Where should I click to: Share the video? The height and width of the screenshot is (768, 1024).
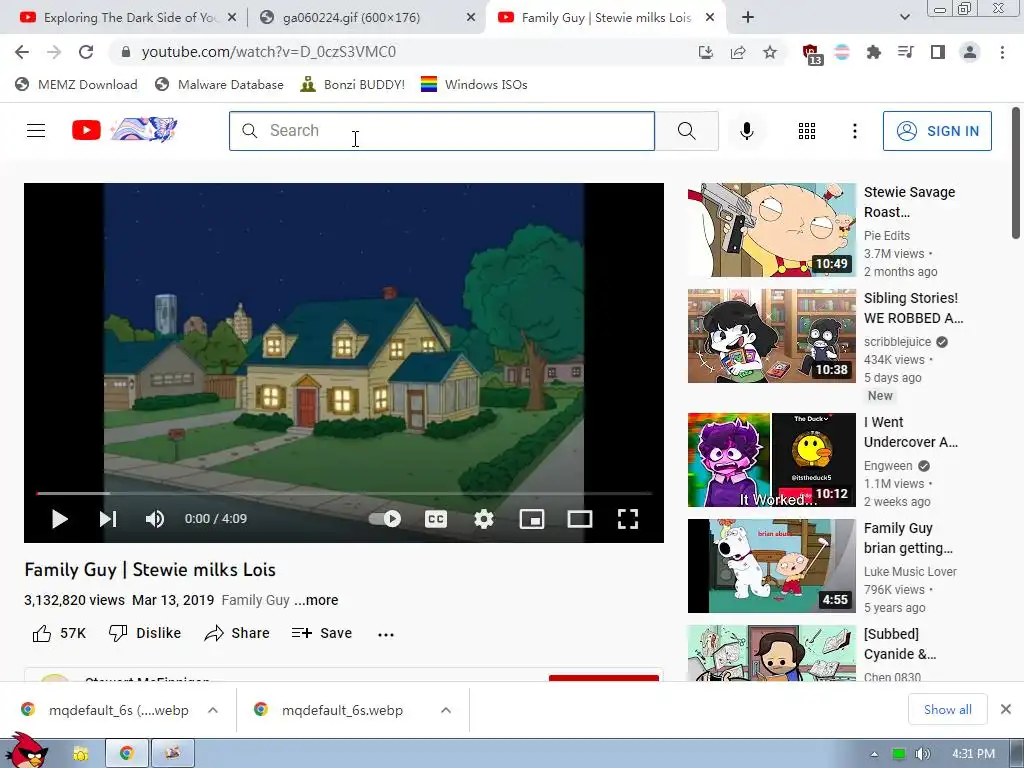click(236, 633)
